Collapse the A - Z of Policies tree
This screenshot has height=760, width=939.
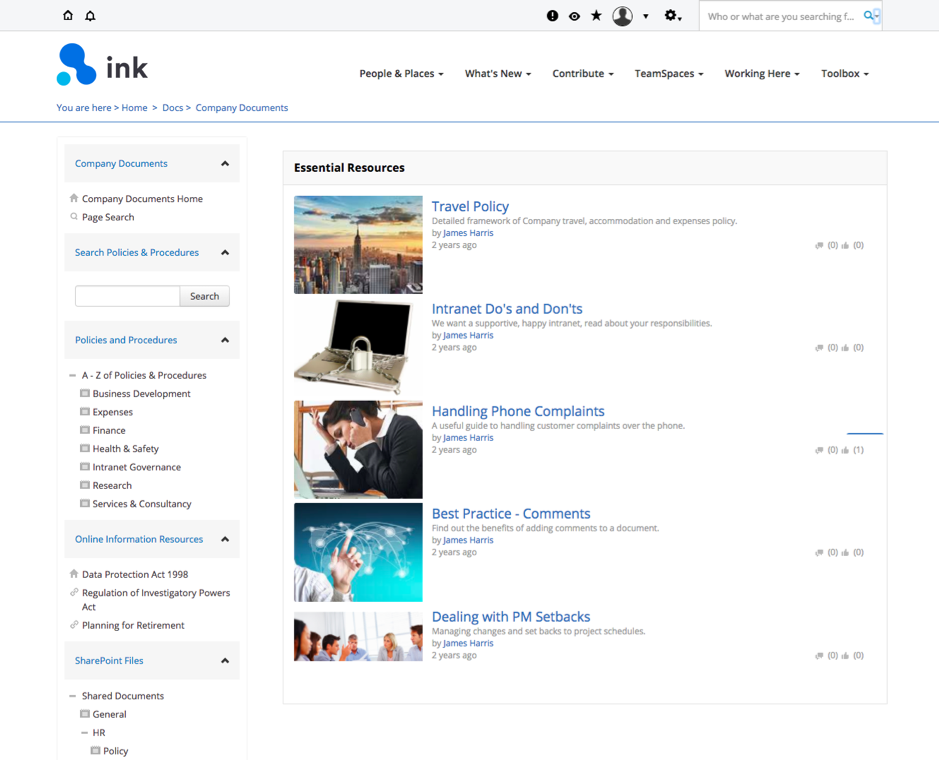[x=73, y=376]
